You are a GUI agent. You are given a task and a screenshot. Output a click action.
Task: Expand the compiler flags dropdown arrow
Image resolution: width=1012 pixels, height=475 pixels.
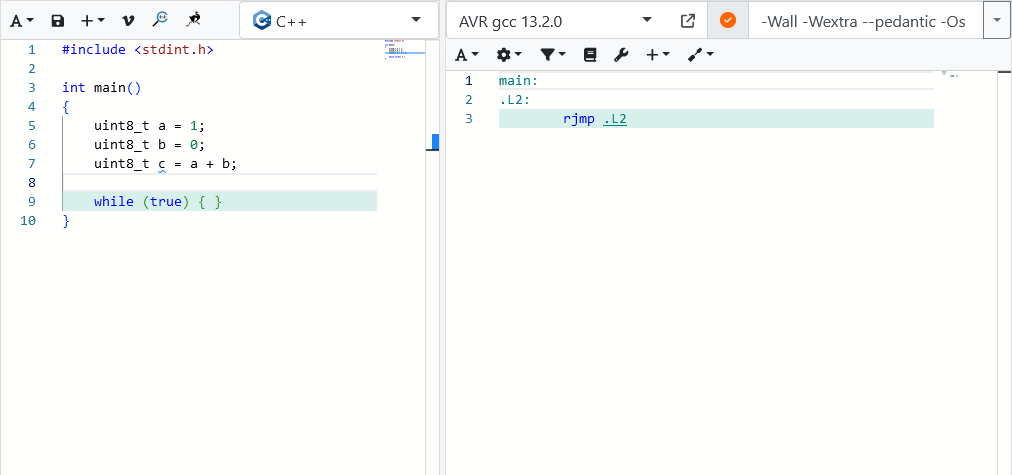click(997, 20)
